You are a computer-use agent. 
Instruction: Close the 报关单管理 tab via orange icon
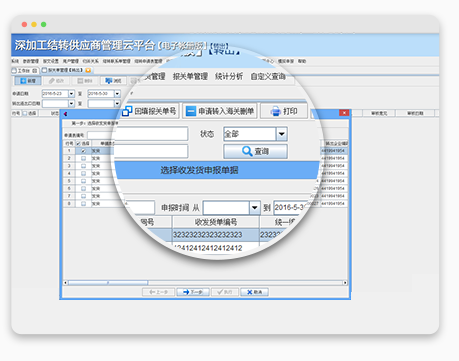[88, 70]
